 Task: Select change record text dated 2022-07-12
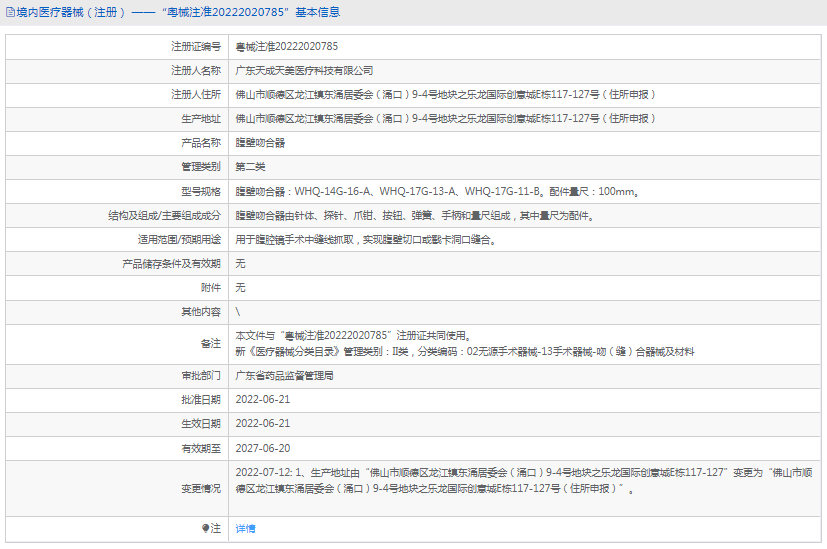tap(524, 480)
